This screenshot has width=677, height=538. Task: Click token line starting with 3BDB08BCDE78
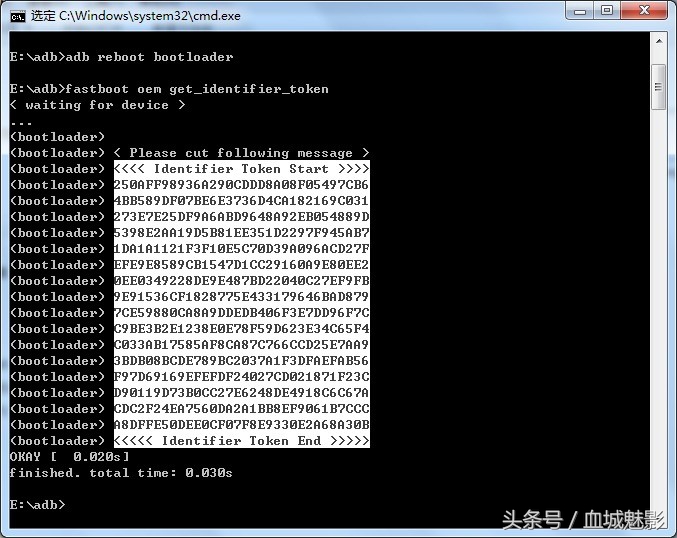242,361
